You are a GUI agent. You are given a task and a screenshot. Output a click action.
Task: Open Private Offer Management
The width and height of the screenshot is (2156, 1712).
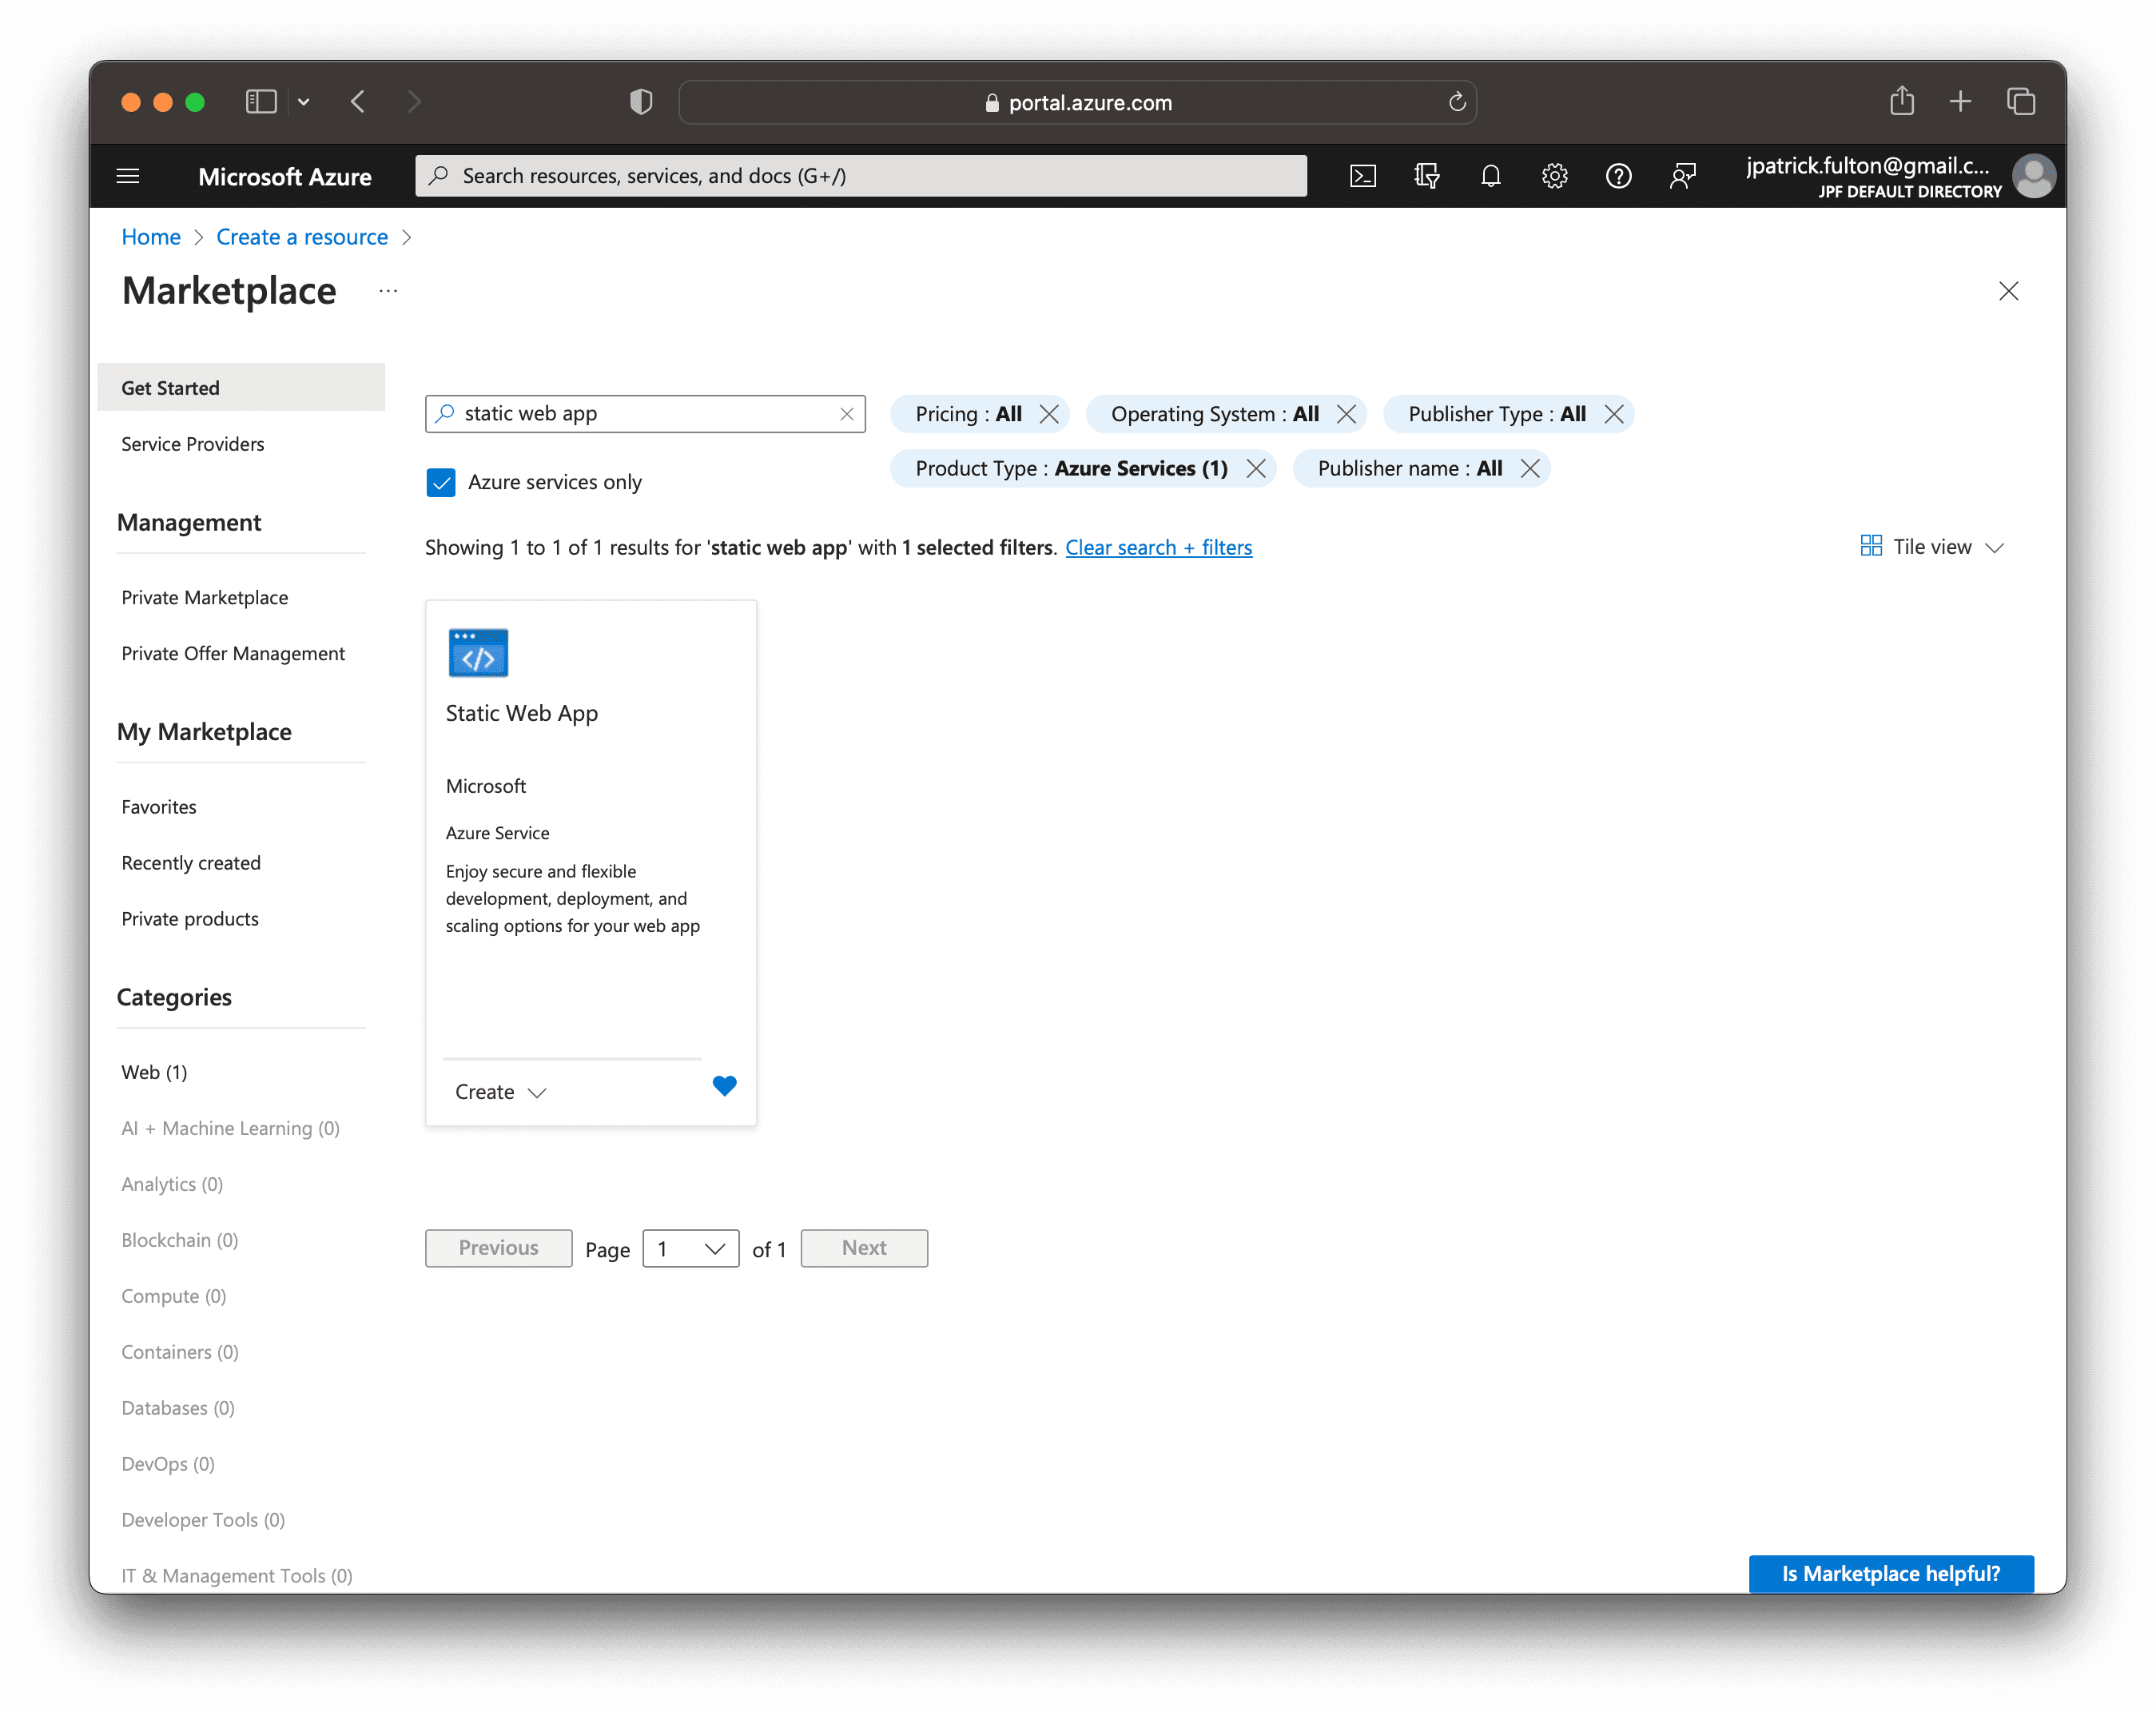click(232, 653)
